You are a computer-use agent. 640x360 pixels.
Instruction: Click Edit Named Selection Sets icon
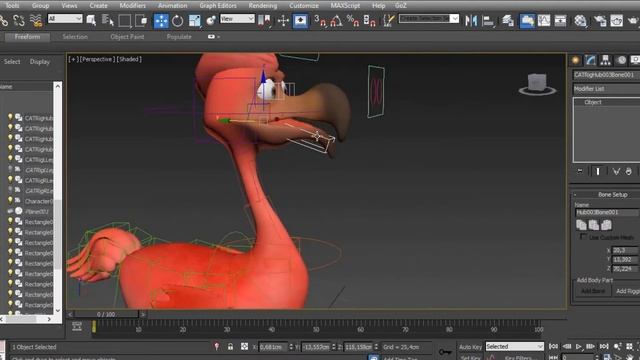(389, 20)
